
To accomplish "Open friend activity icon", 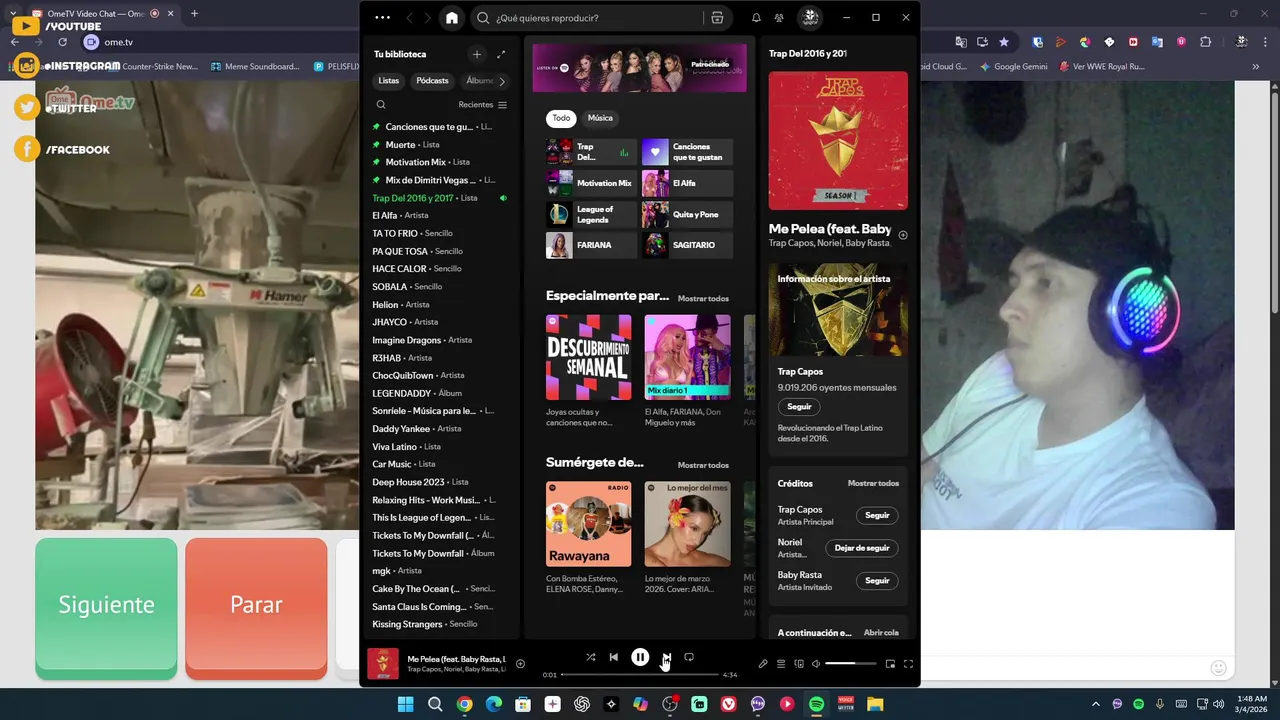I will 779,18.
